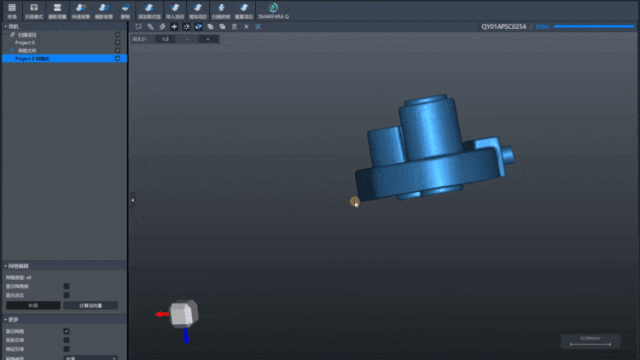Enable the second checkbox under 网格编辑

tap(66, 295)
